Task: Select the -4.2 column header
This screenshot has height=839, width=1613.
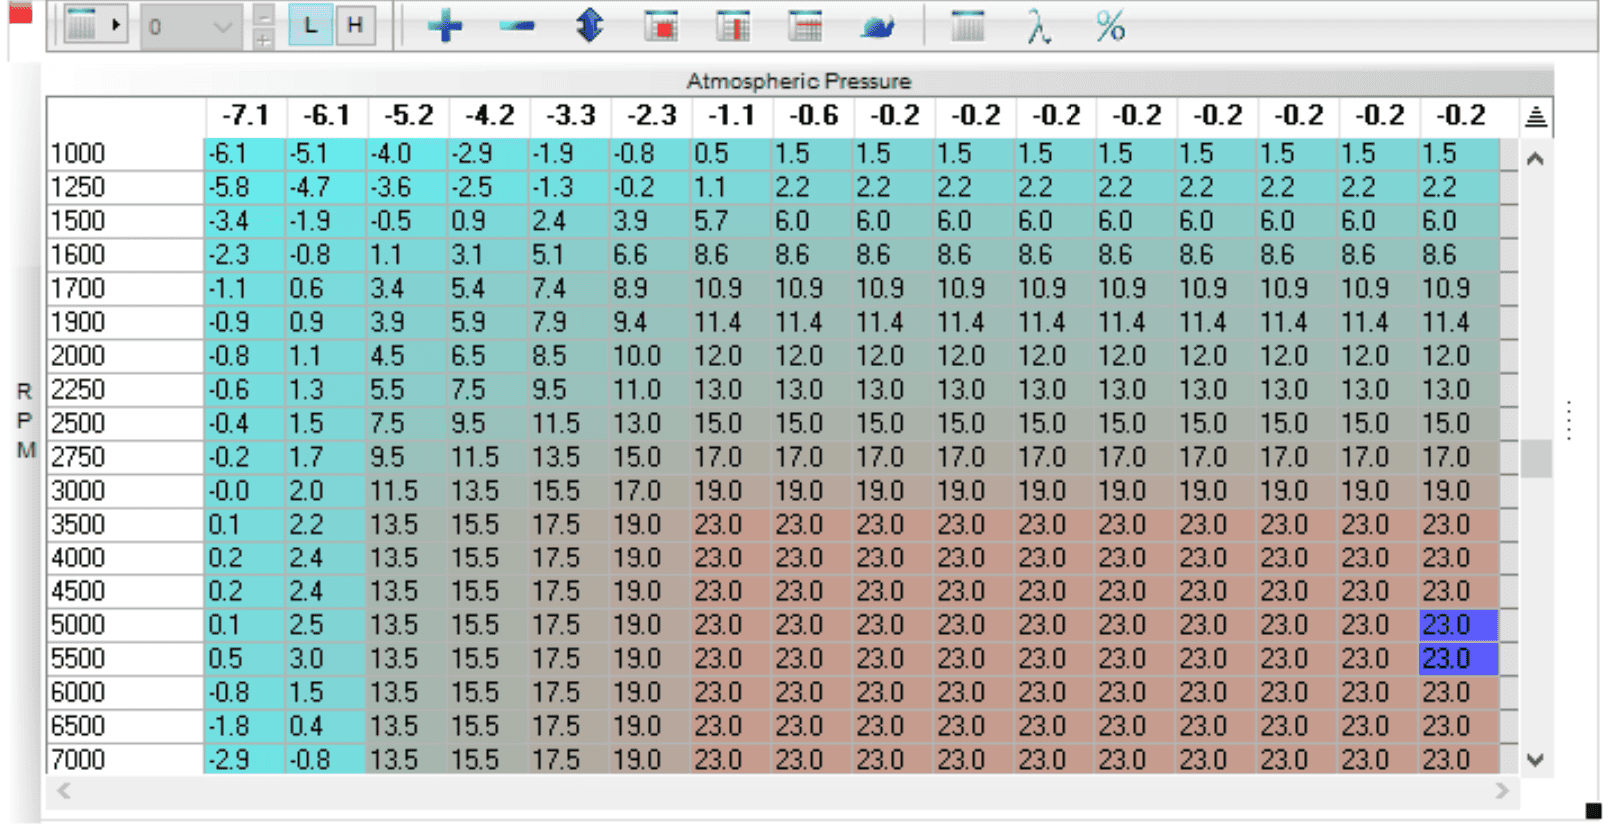Action: coord(489,116)
